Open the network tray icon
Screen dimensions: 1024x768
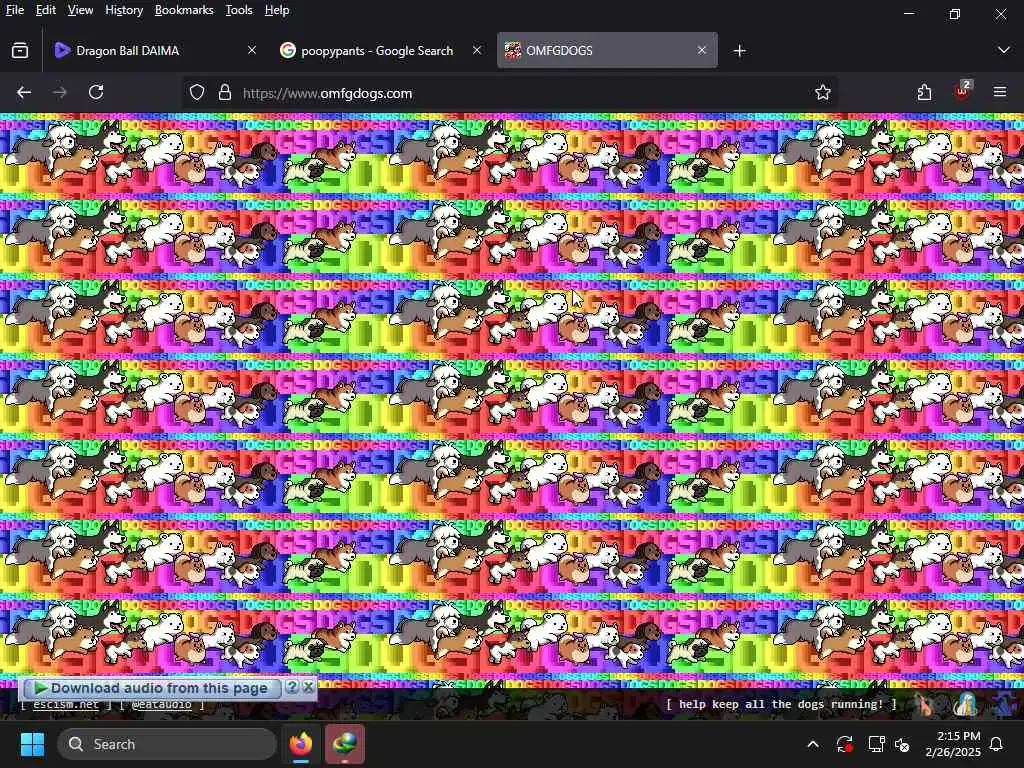[x=876, y=744]
